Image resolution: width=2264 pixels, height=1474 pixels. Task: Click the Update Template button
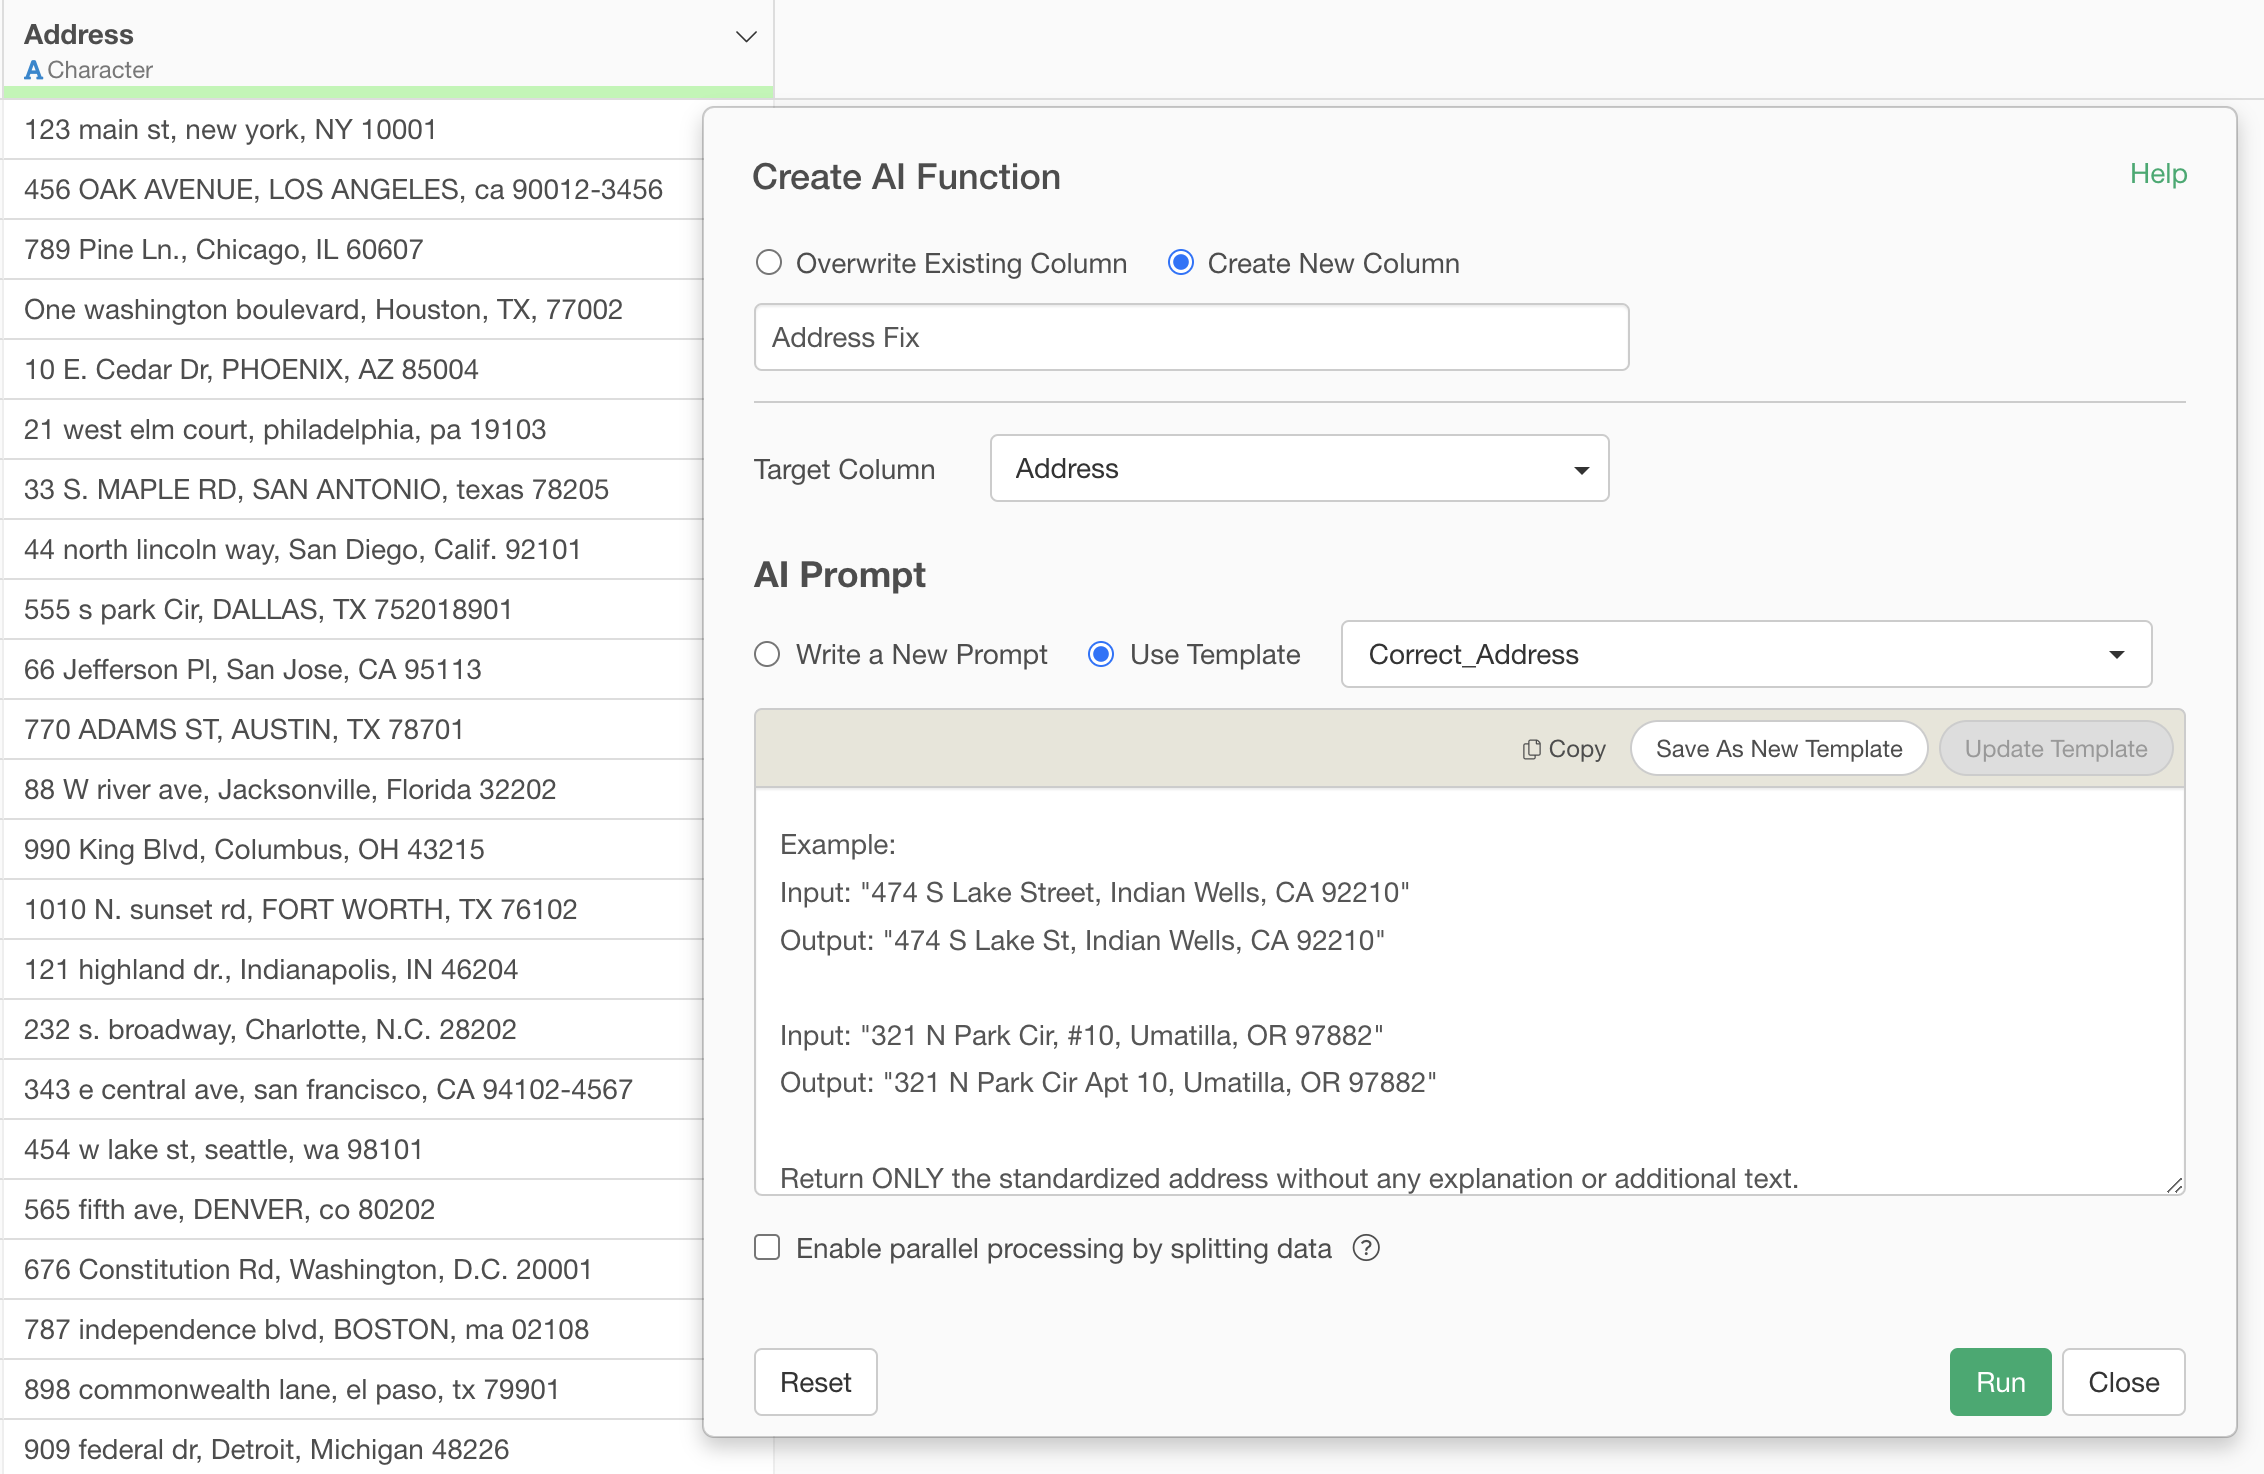click(2055, 749)
